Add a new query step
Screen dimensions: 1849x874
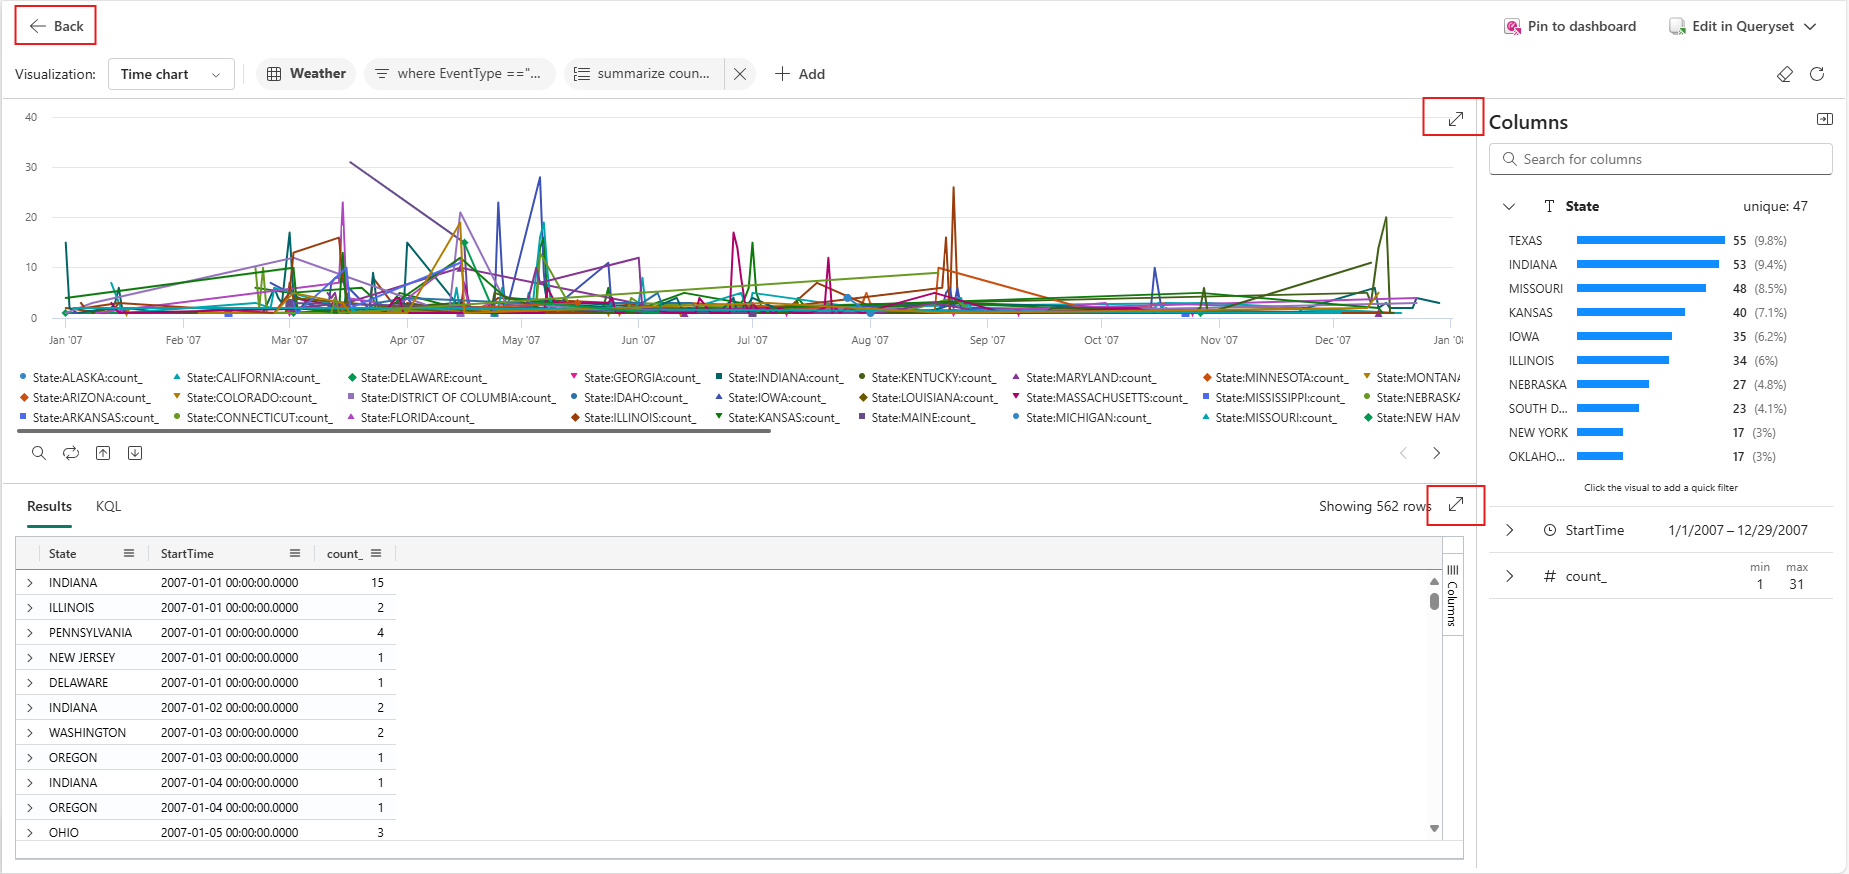[x=800, y=74]
